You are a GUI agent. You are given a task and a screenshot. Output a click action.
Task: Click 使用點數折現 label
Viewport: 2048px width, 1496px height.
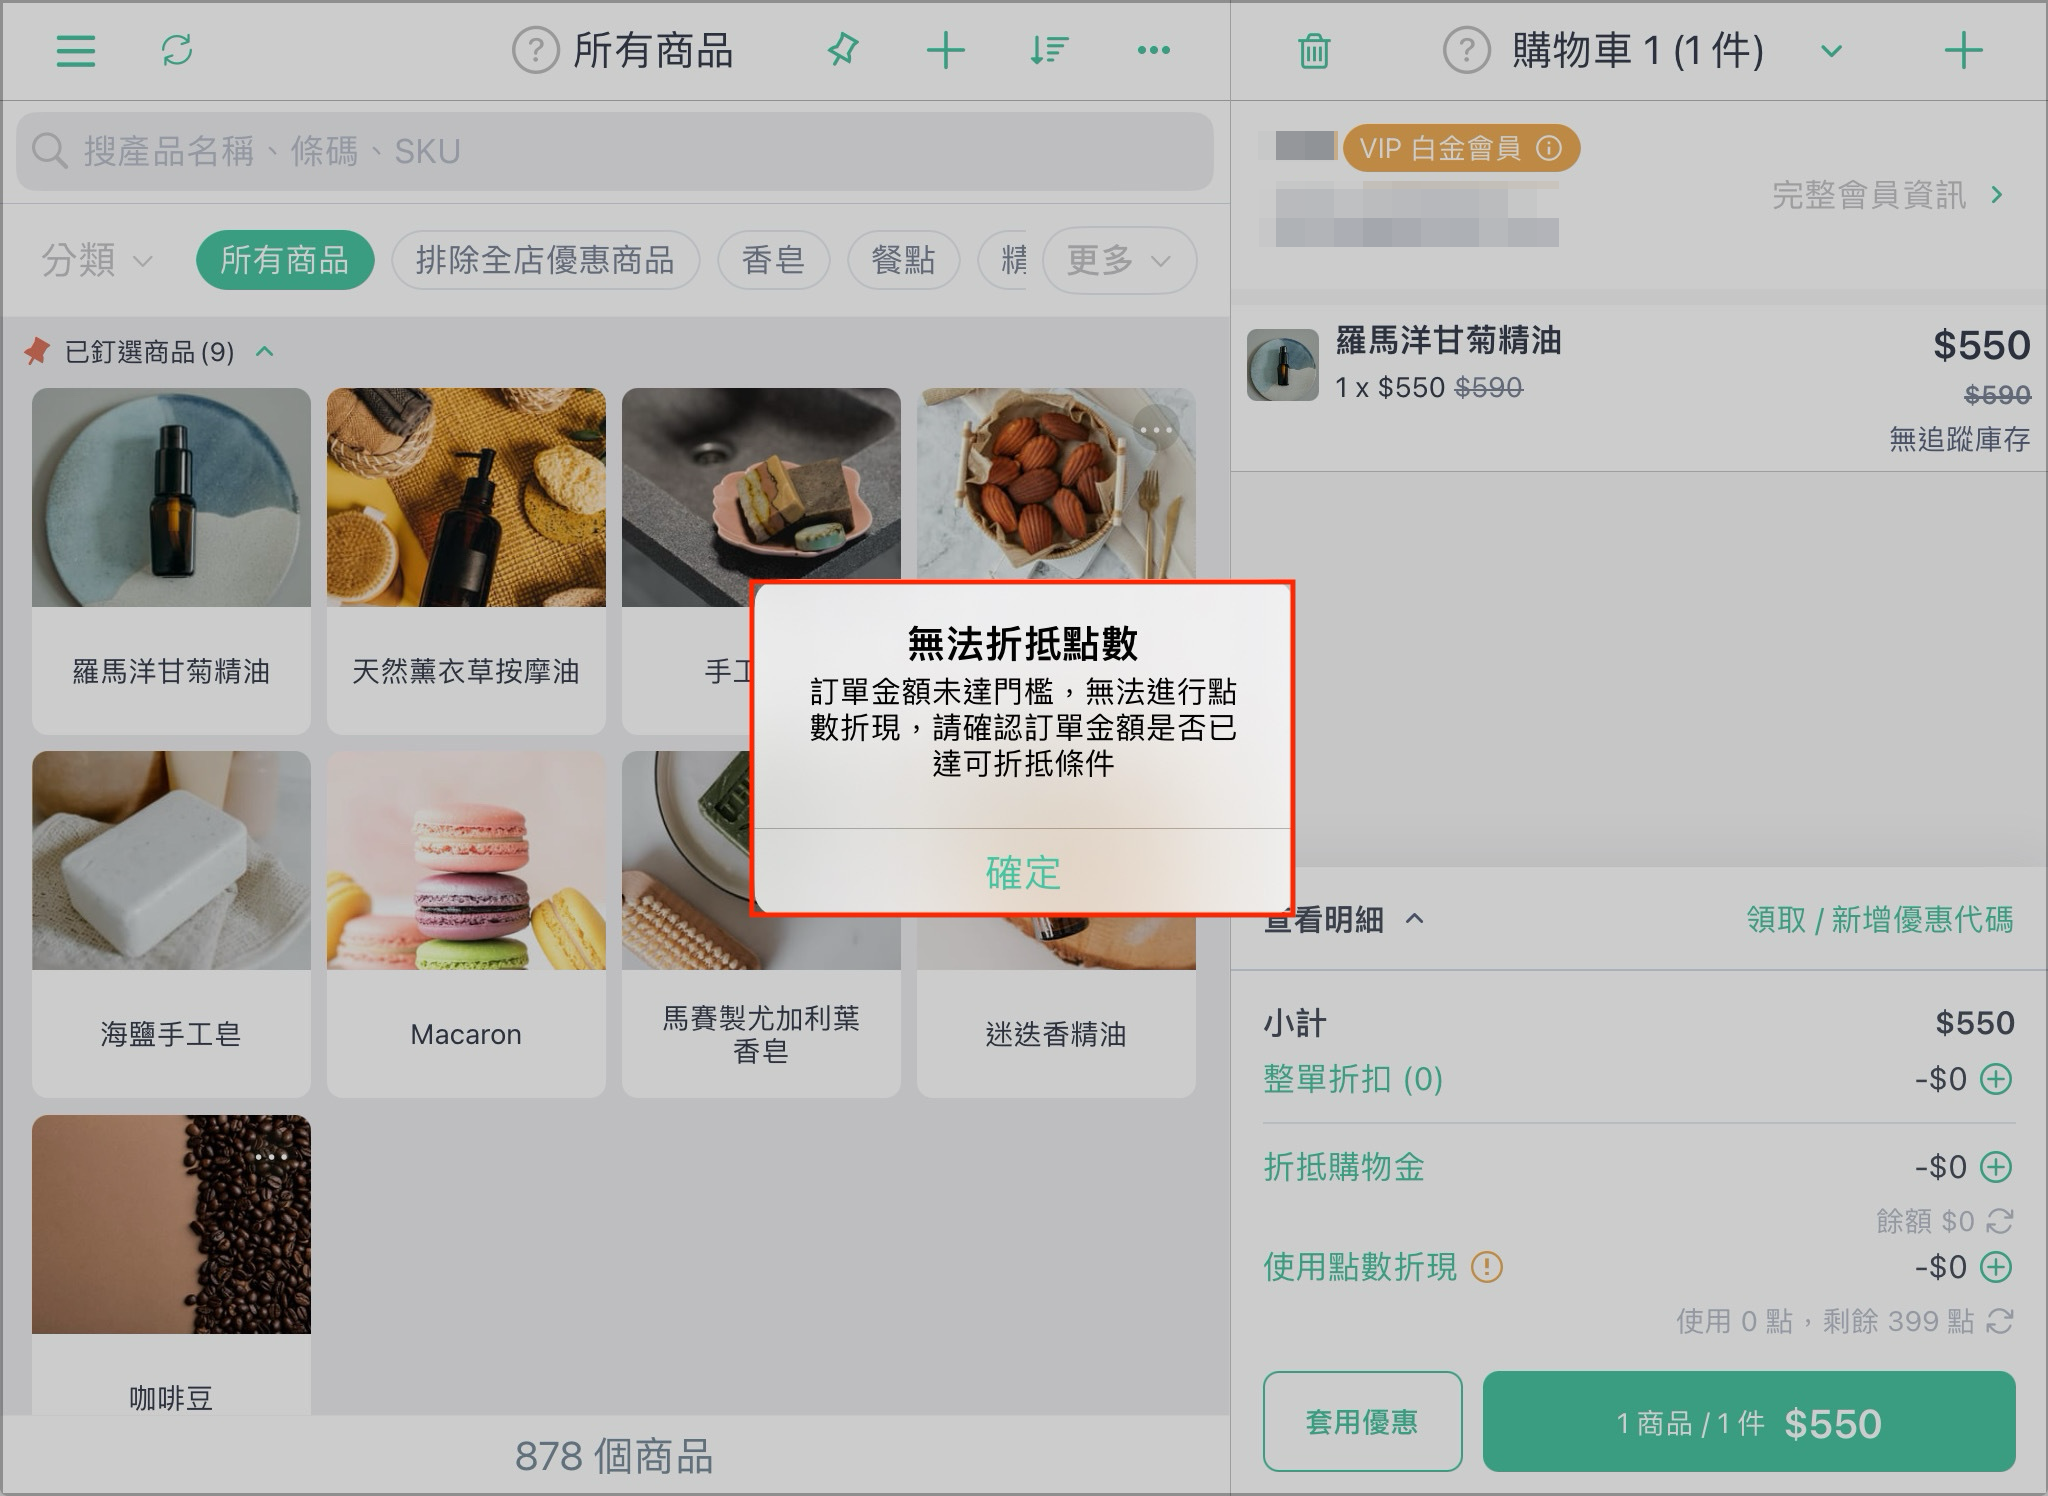pyautogui.click(x=1360, y=1267)
